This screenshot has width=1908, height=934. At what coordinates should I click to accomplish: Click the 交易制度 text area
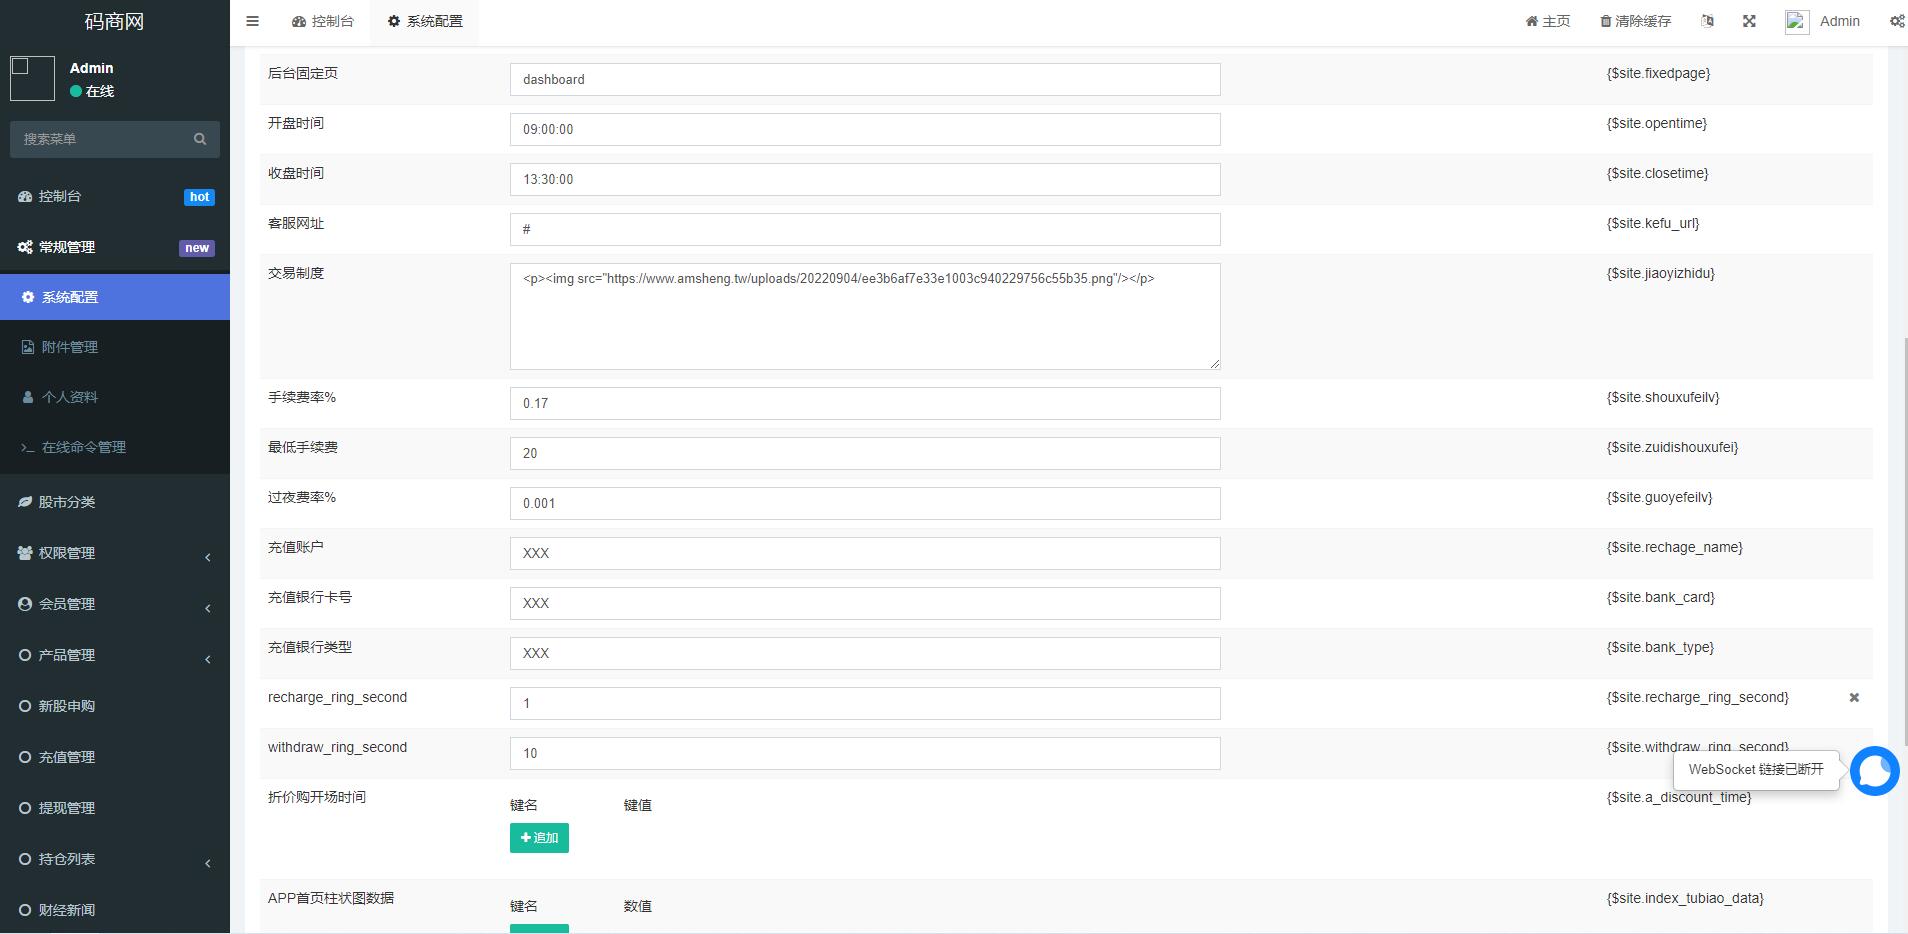point(864,316)
